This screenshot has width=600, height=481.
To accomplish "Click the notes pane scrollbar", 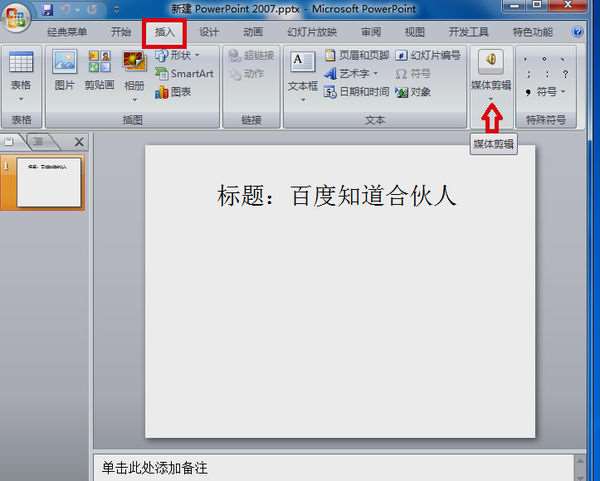I will pyautogui.click(x=580, y=468).
